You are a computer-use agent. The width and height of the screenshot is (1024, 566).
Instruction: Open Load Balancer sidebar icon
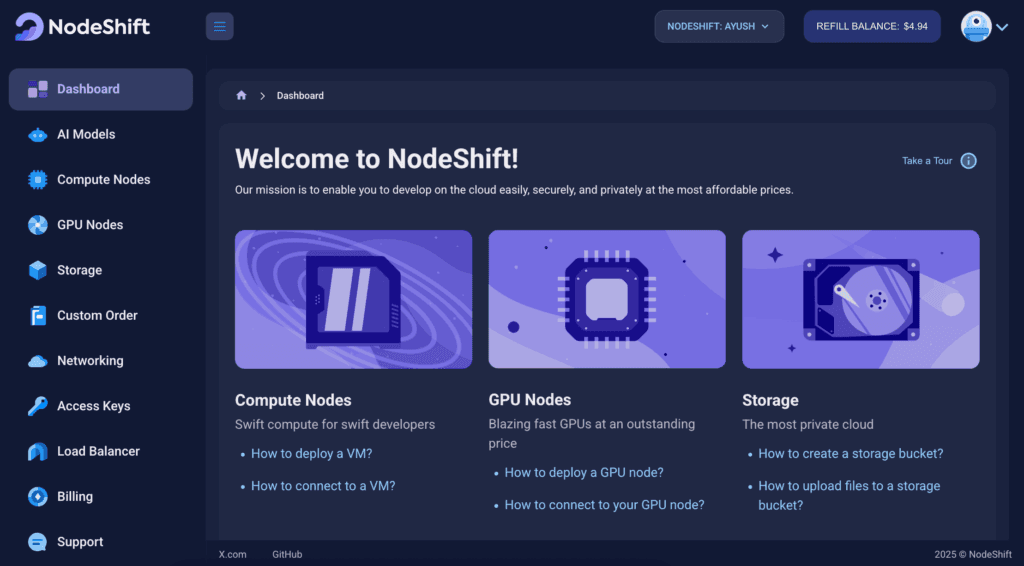click(x=37, y=451)
